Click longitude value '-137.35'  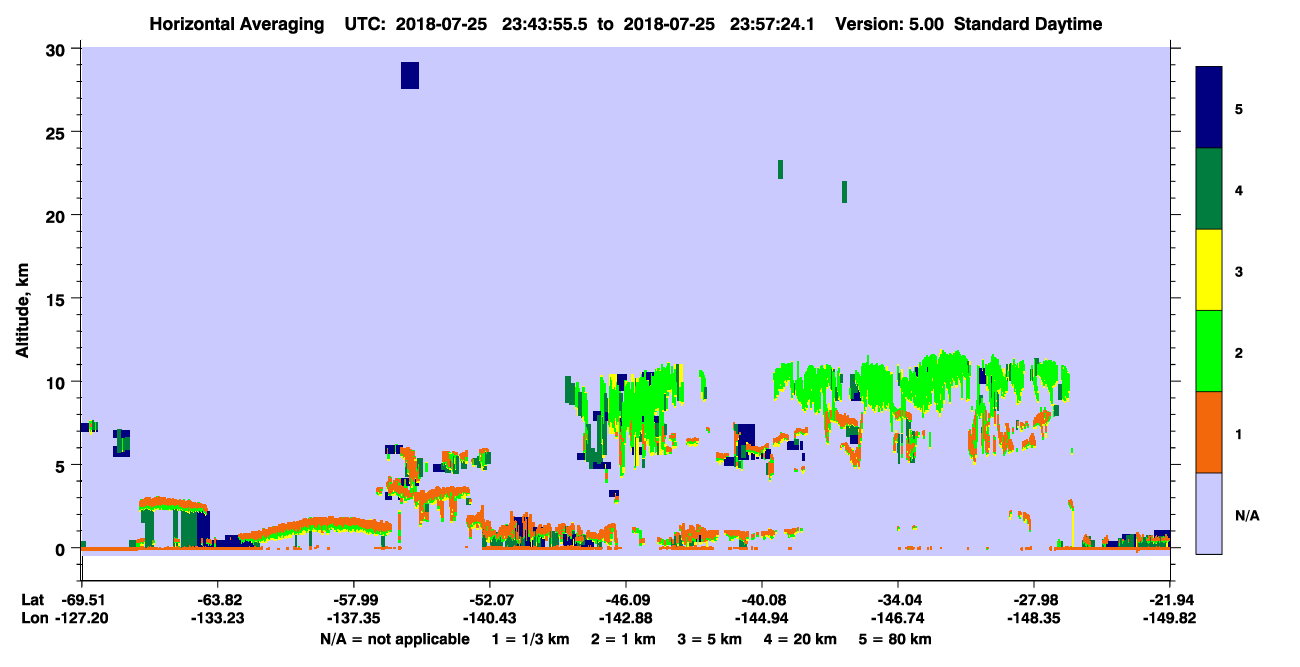(x=353, y=618)
